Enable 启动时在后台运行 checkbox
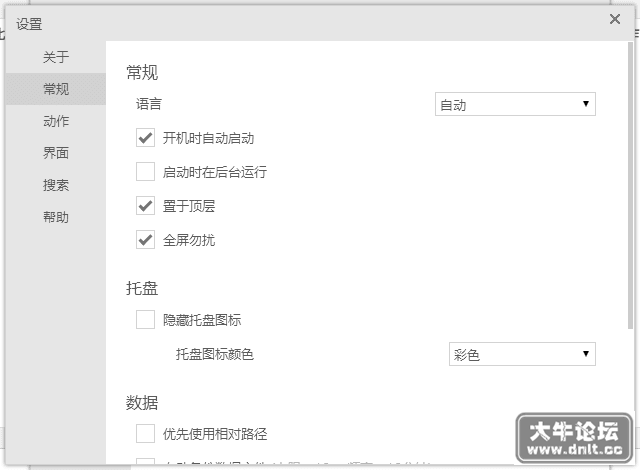The width and height of the screenshot is (640, 470). click(145, 172)
